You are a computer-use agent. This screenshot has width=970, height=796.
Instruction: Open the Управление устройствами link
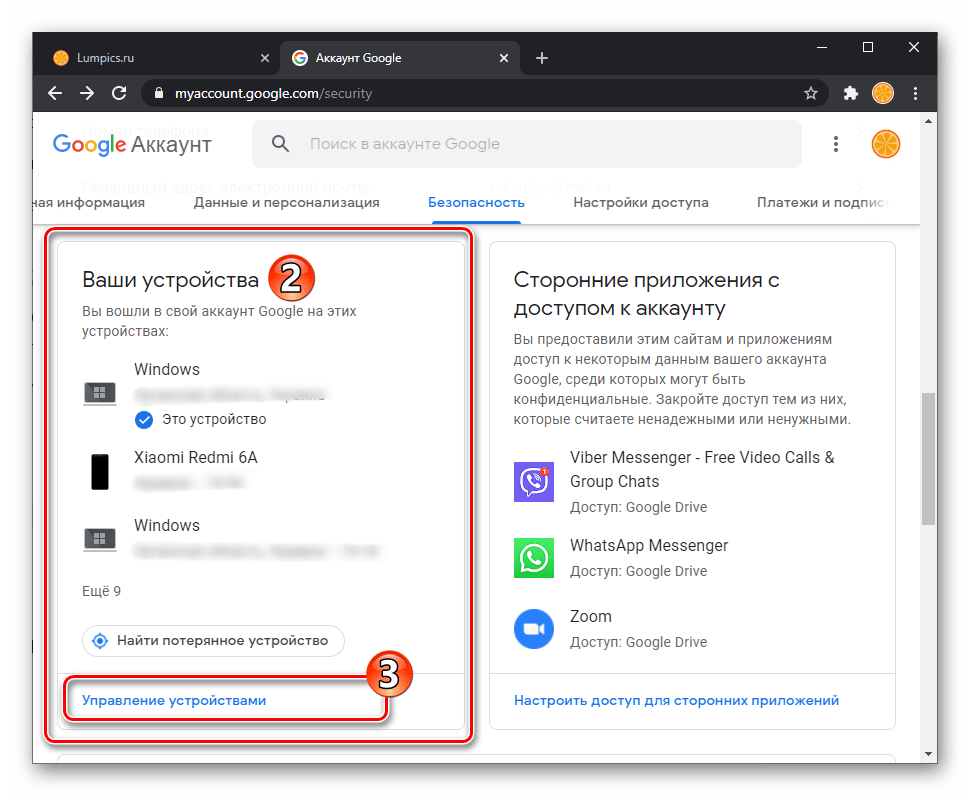coord(174,701)
